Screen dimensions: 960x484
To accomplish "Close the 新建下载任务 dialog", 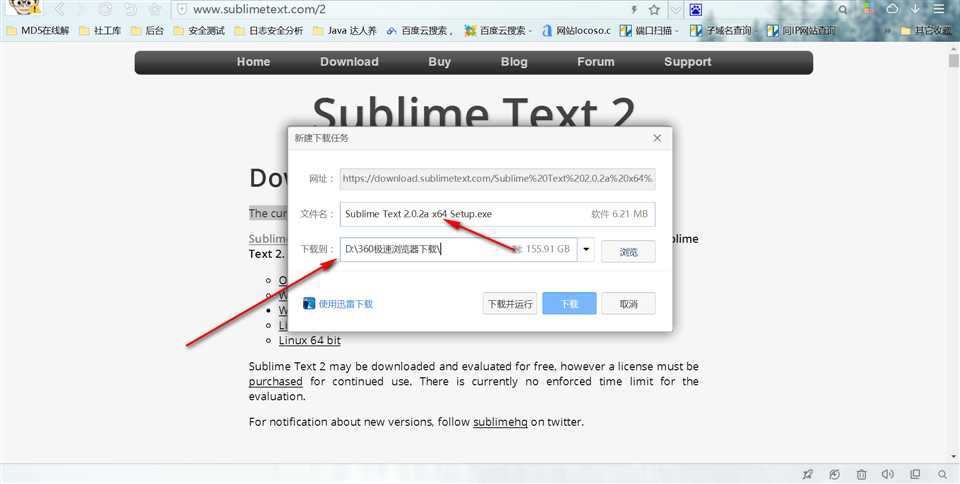I will (x=657, y=138).
